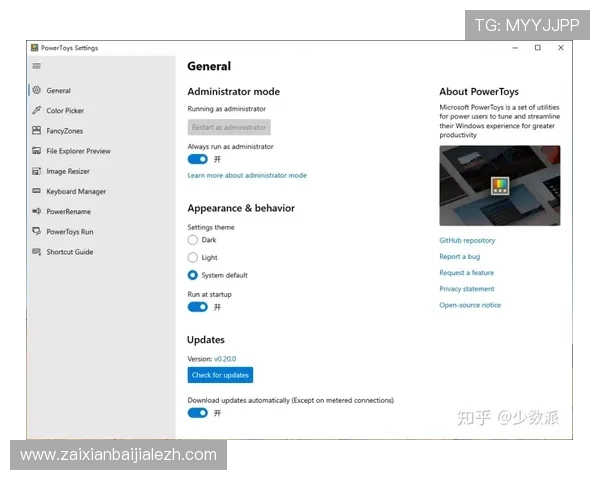This screenshot has height=480, width=600.
Task: Open Learn more about administrator mode link
Action: point(247,175)
